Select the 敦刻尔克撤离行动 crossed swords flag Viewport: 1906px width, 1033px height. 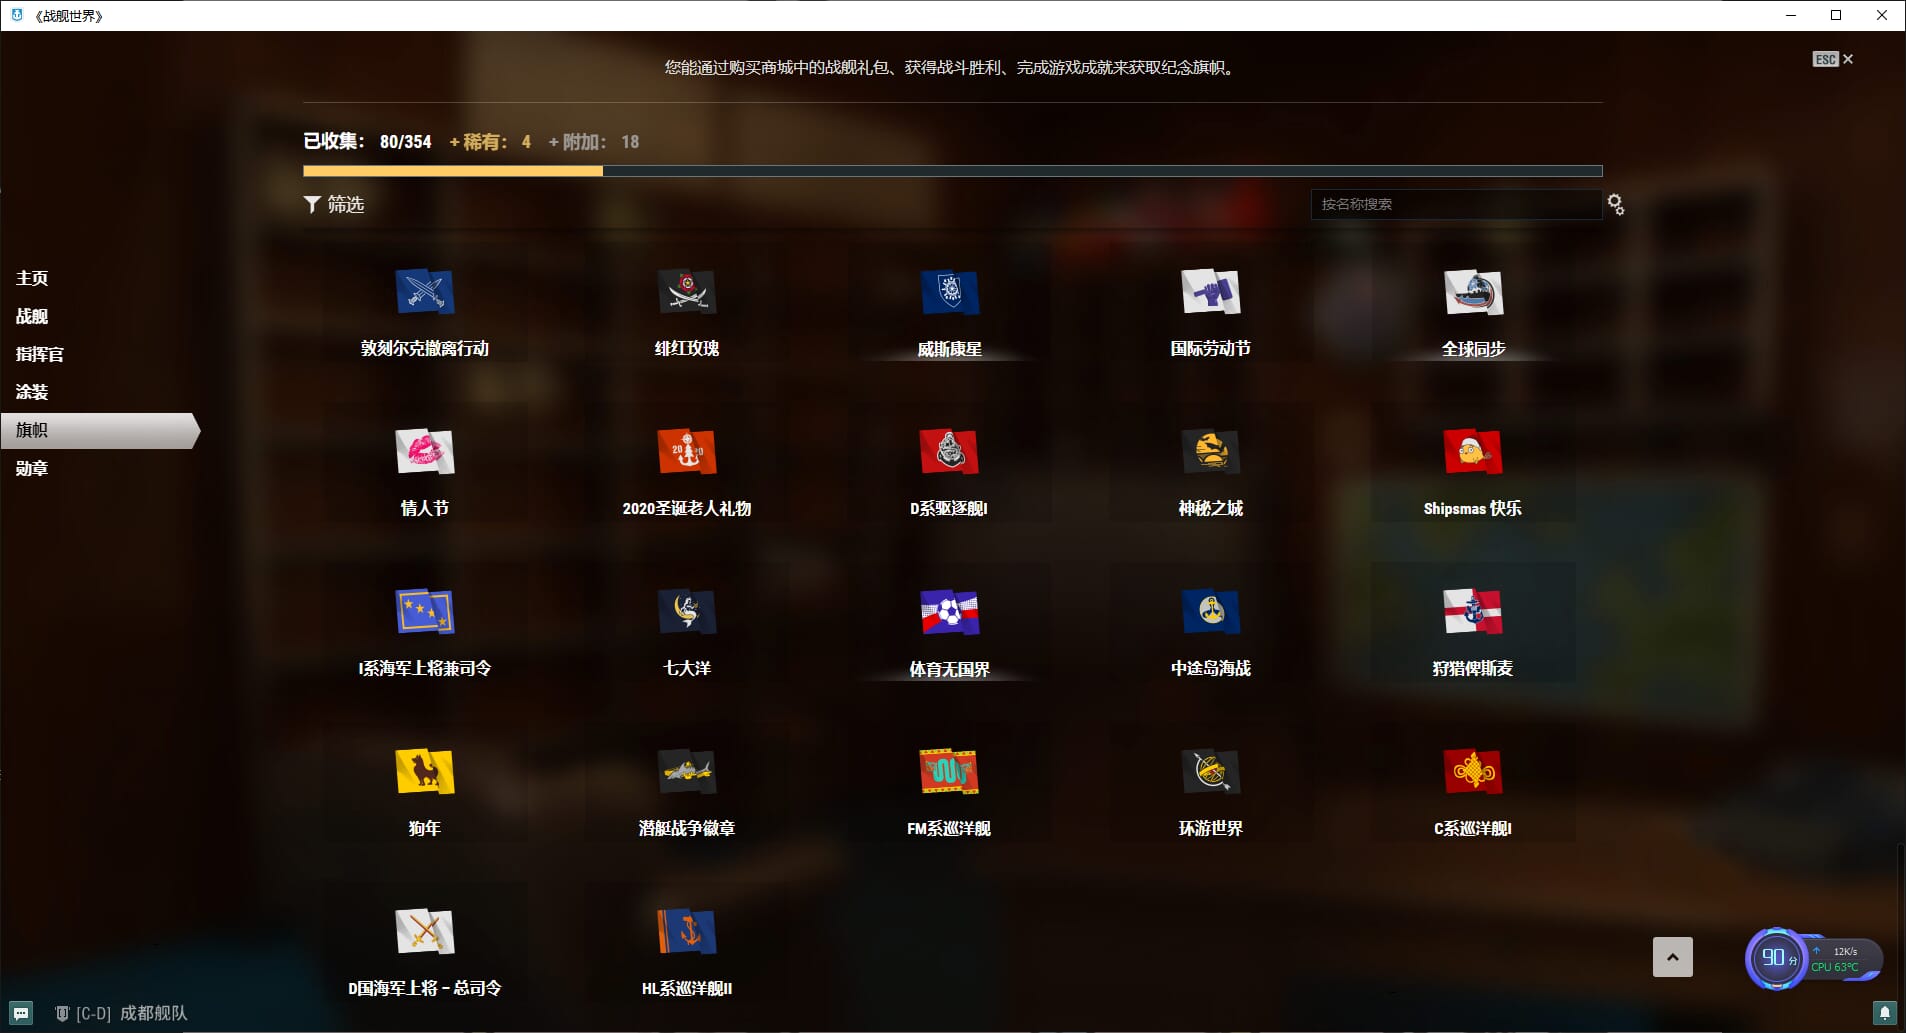[x=425, y=292]
